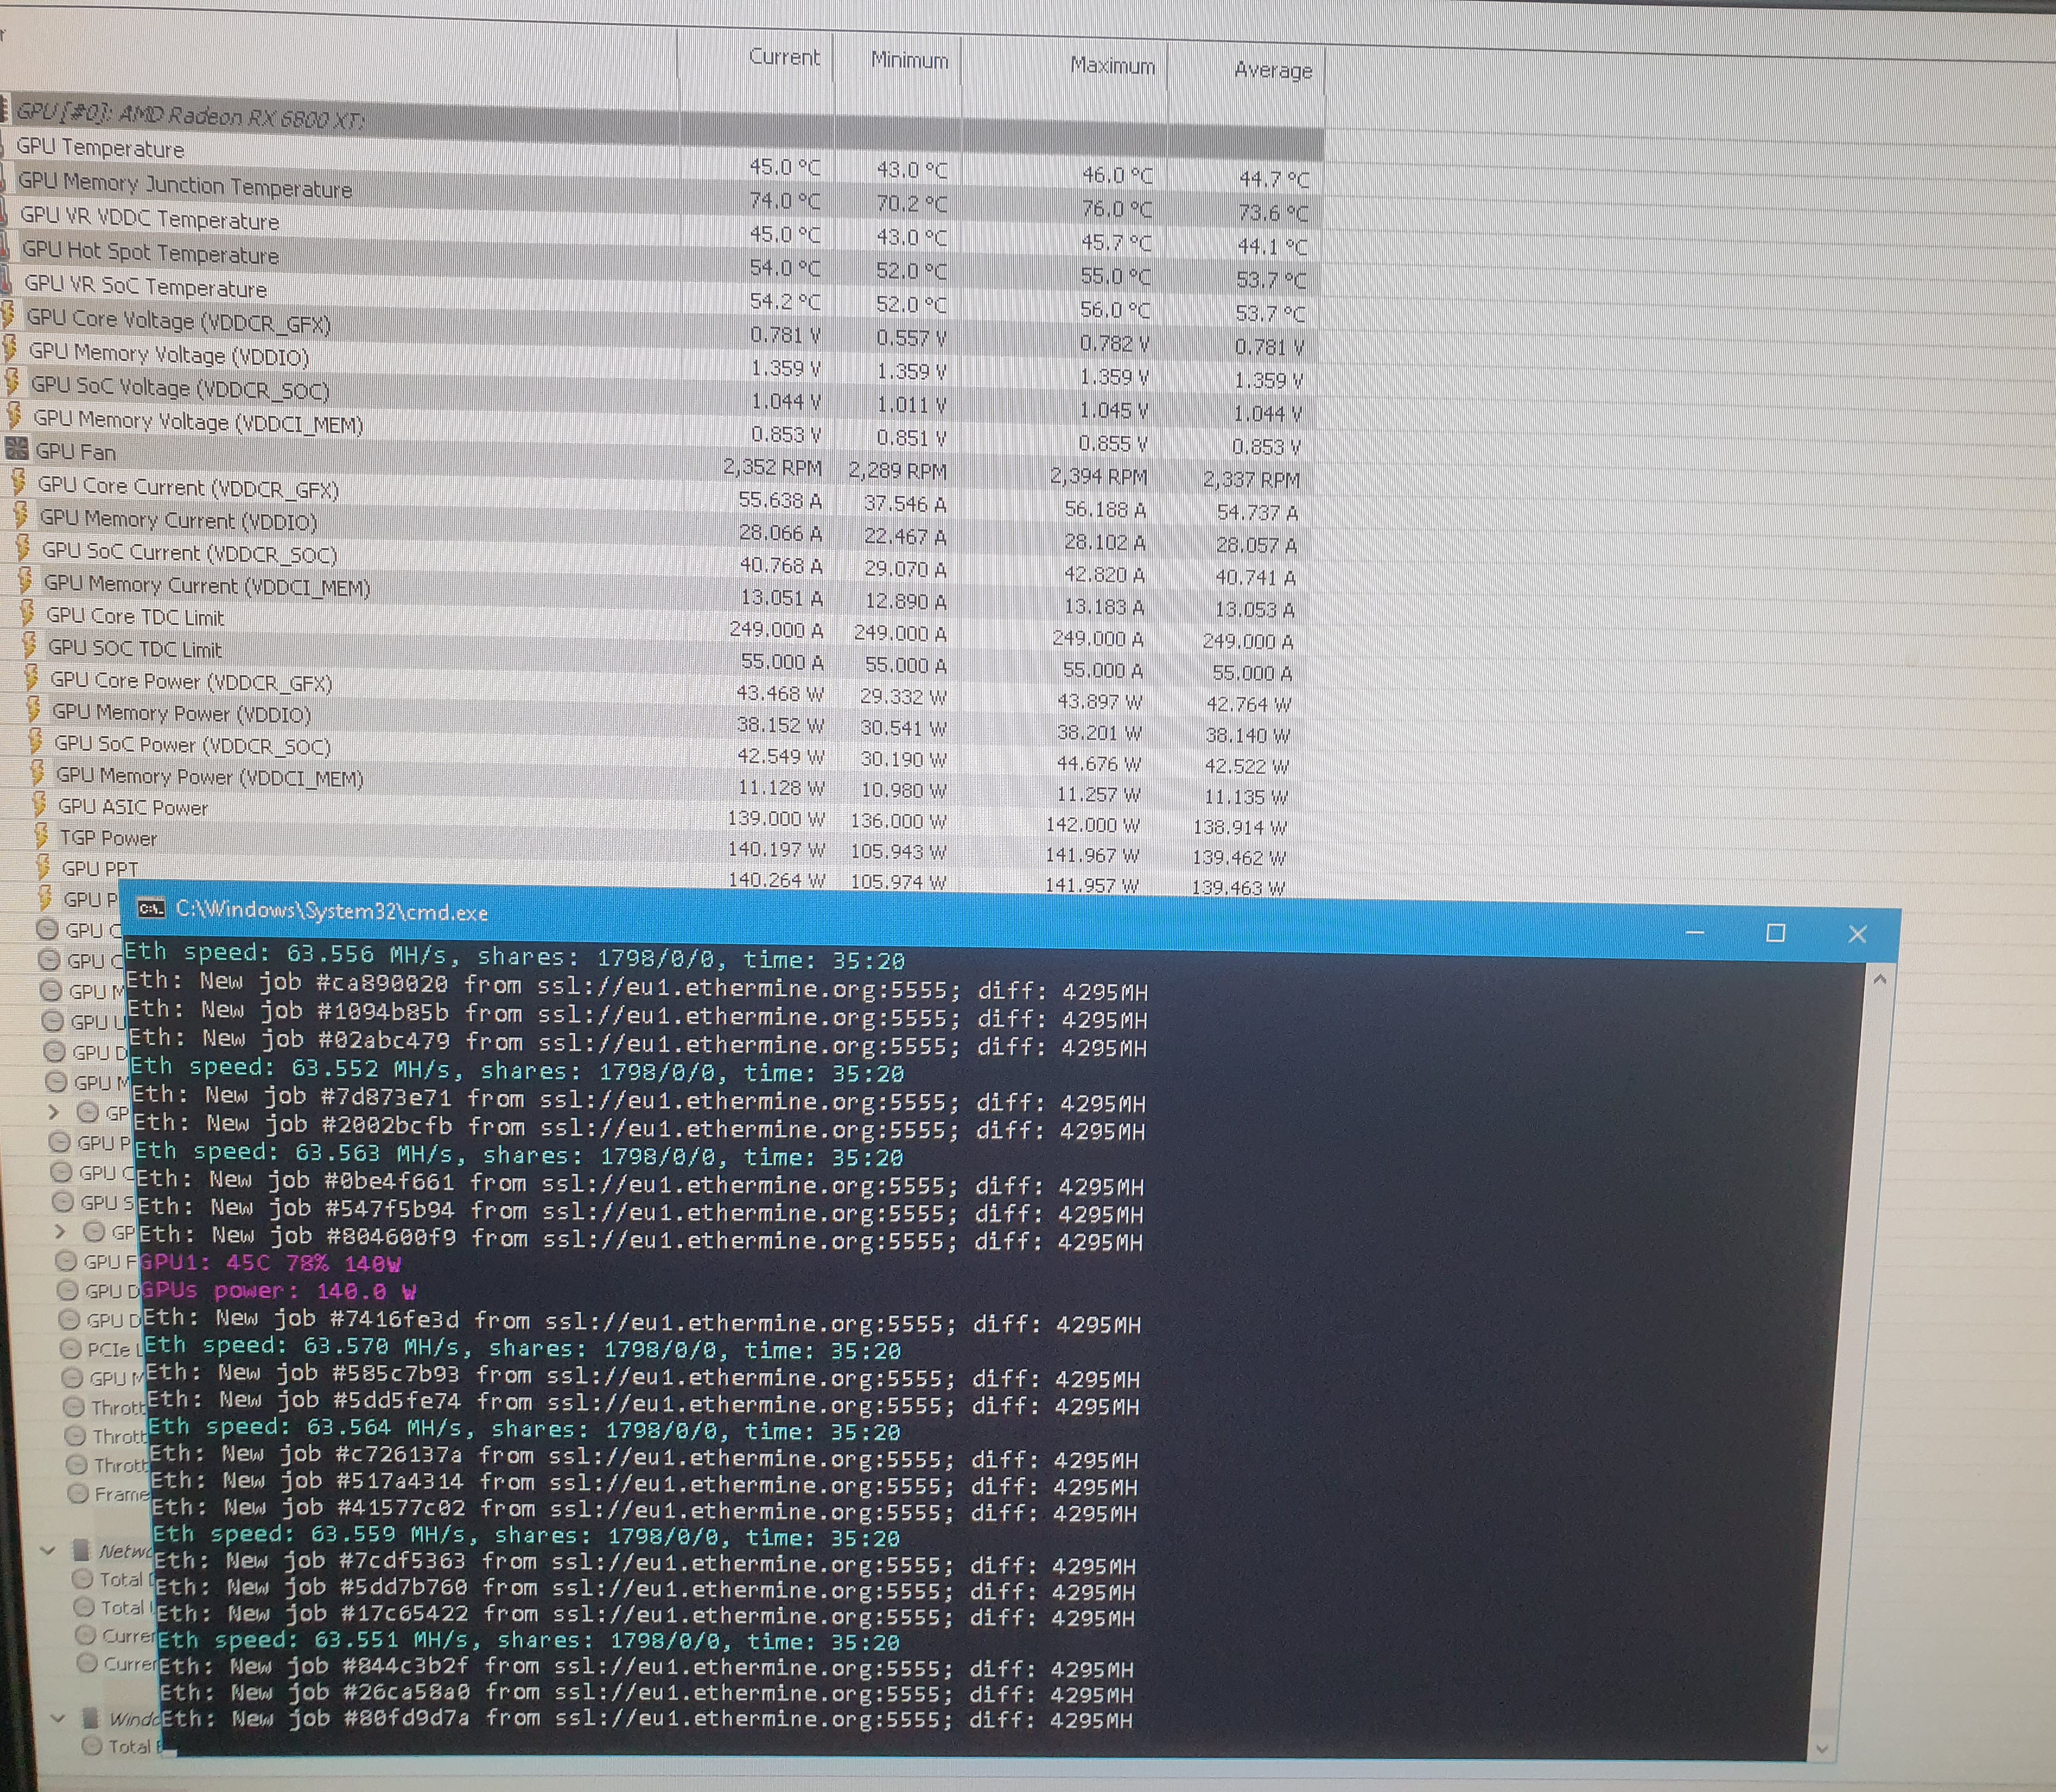
Task: Maximize the cmd.exe window
Action: point(1775,933)
